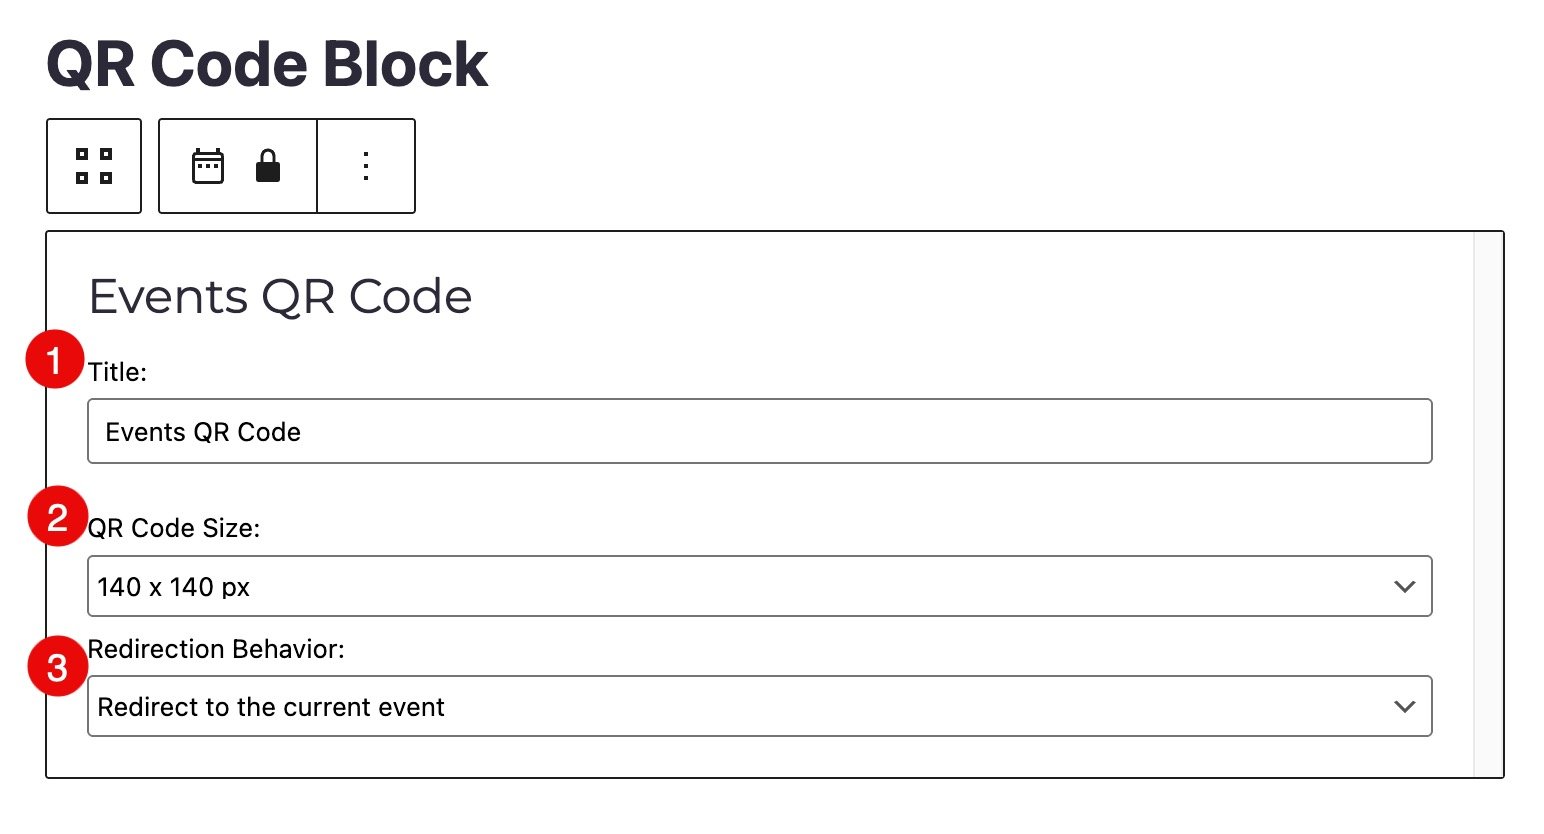This screenshot has width=1544, height=834.
Task: Click the Events QR Code block heading
Action: click(280, 297)
